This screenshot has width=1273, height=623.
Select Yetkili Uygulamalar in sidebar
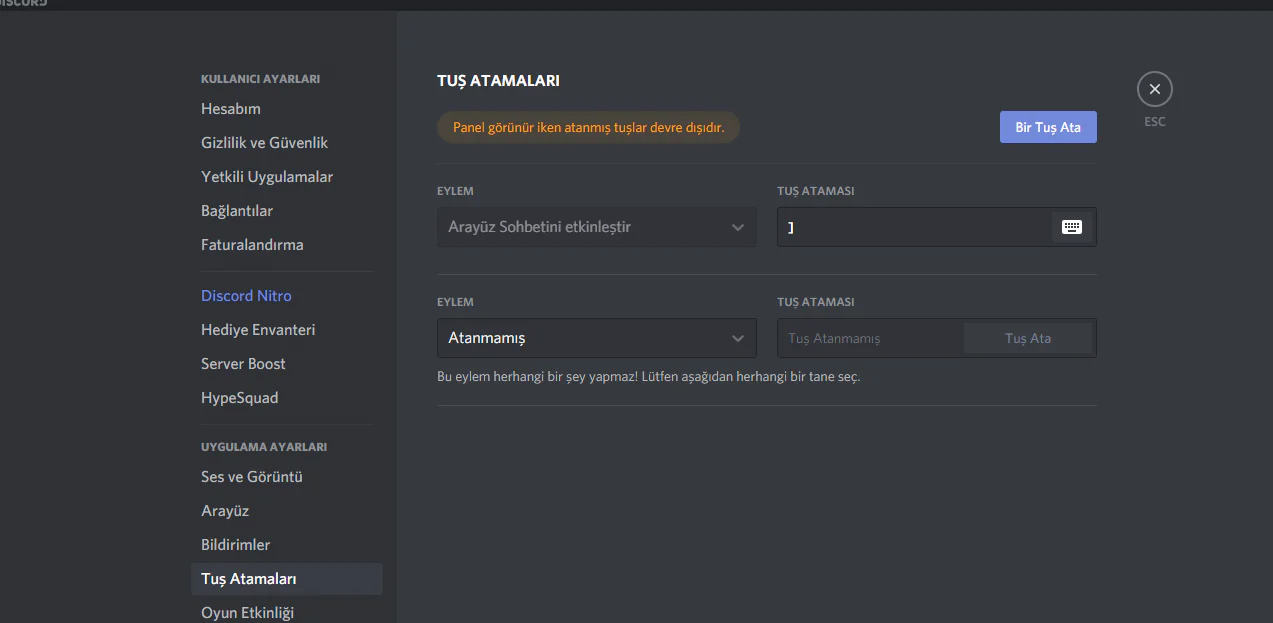267,177
